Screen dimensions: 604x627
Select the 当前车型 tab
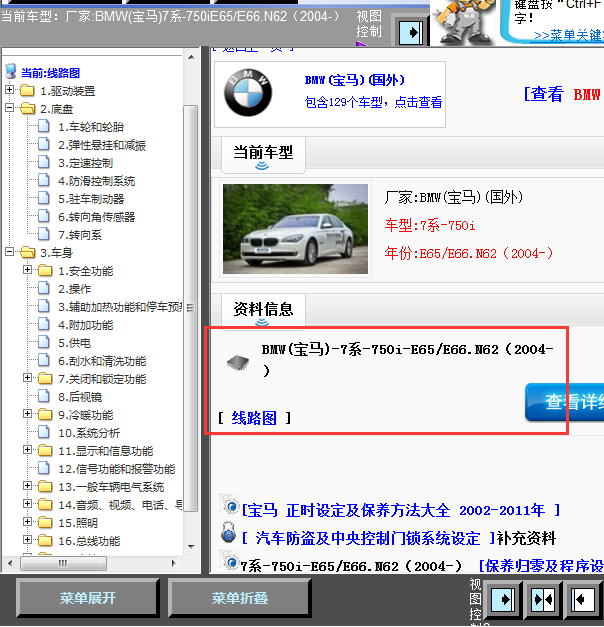(263, 155)
